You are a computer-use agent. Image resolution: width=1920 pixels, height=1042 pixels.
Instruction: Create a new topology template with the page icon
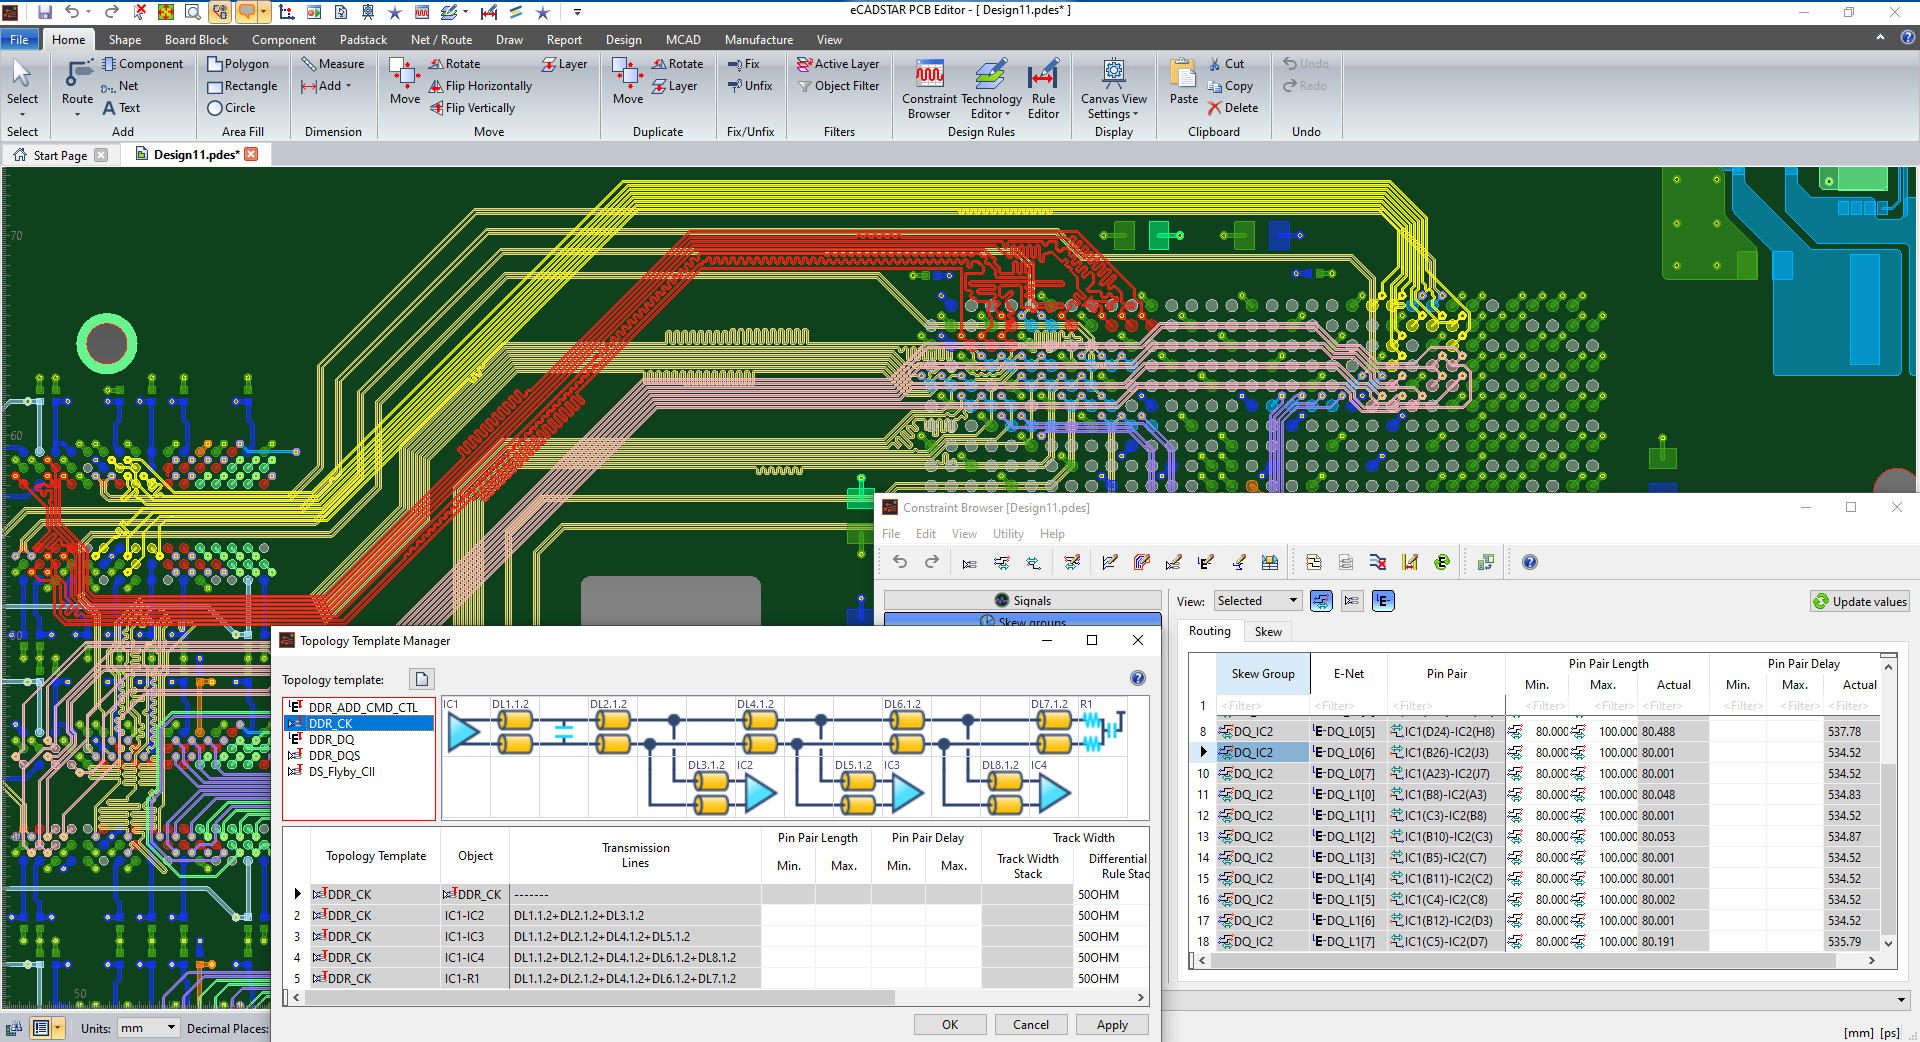click(x=422, y=680)
